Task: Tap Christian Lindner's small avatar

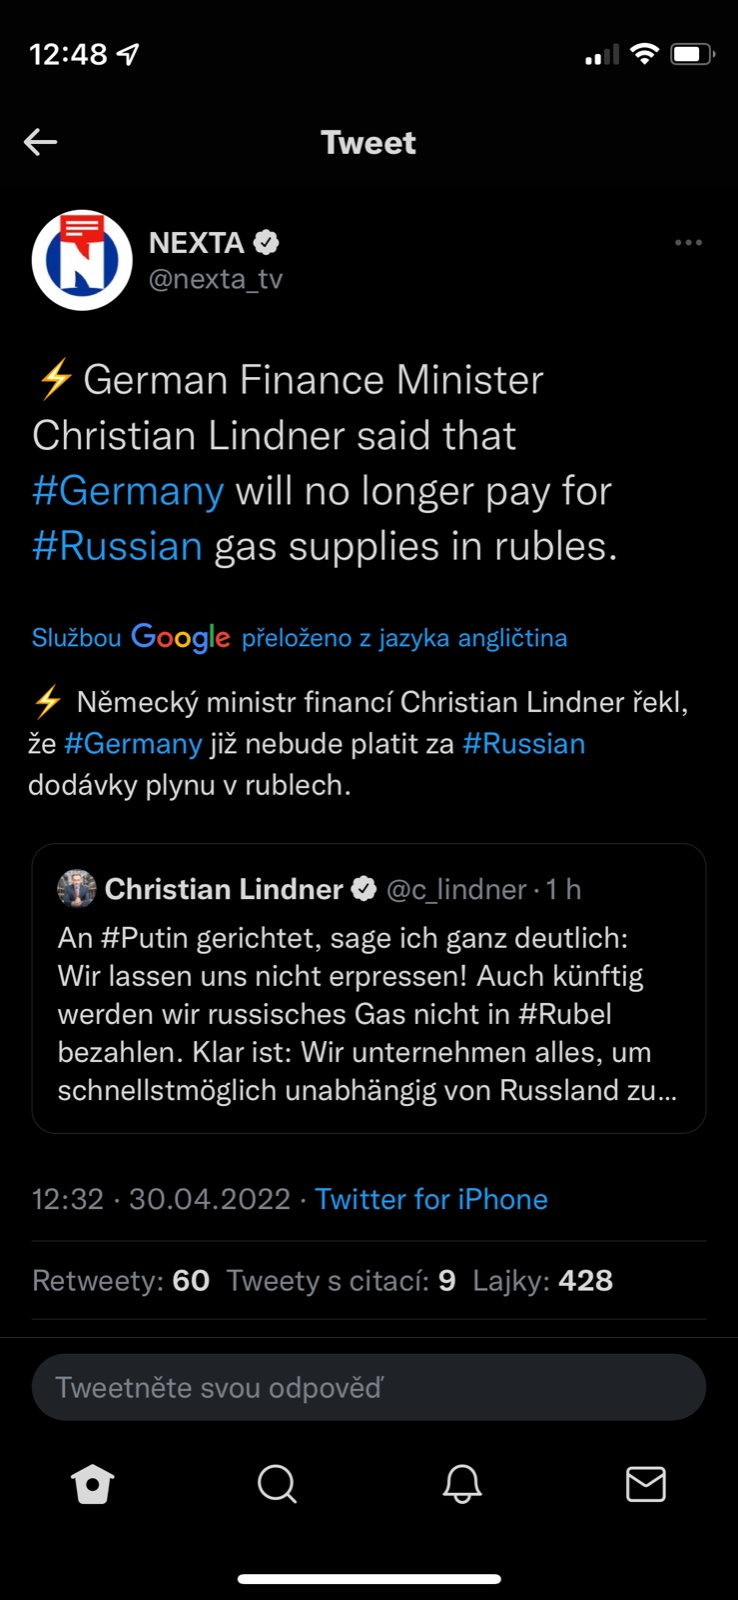Action: [77, 889]
